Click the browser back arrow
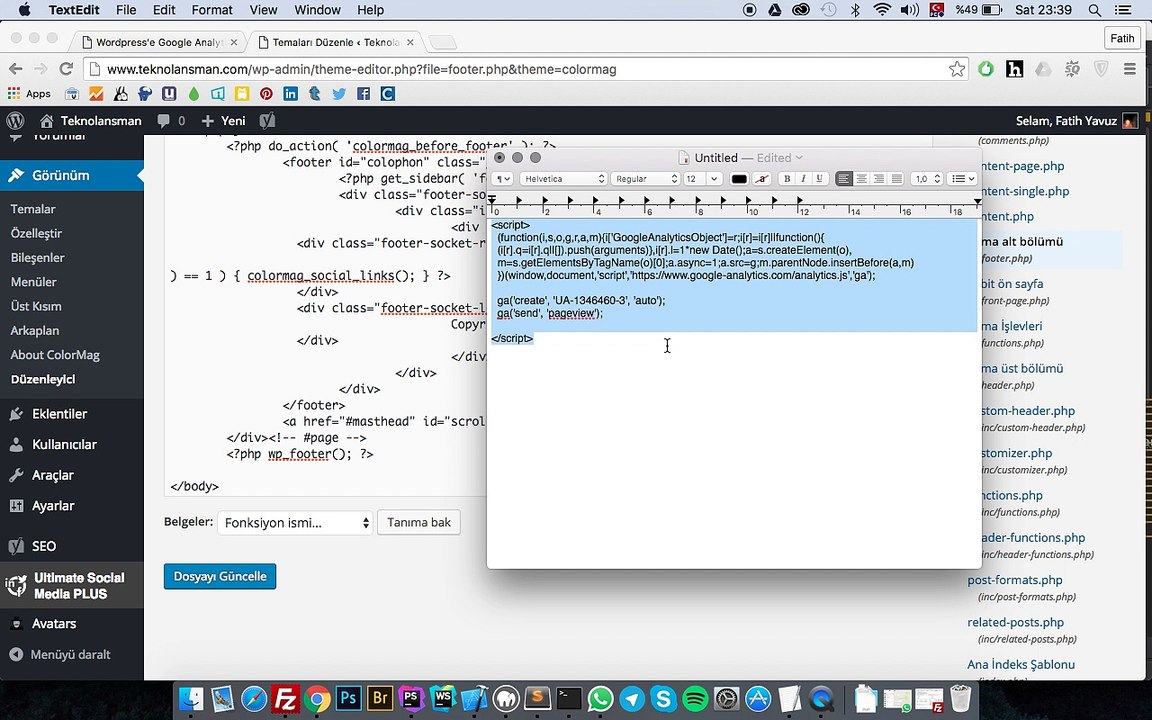Viewport: 1152px width, 720px height. coord(15,69)
